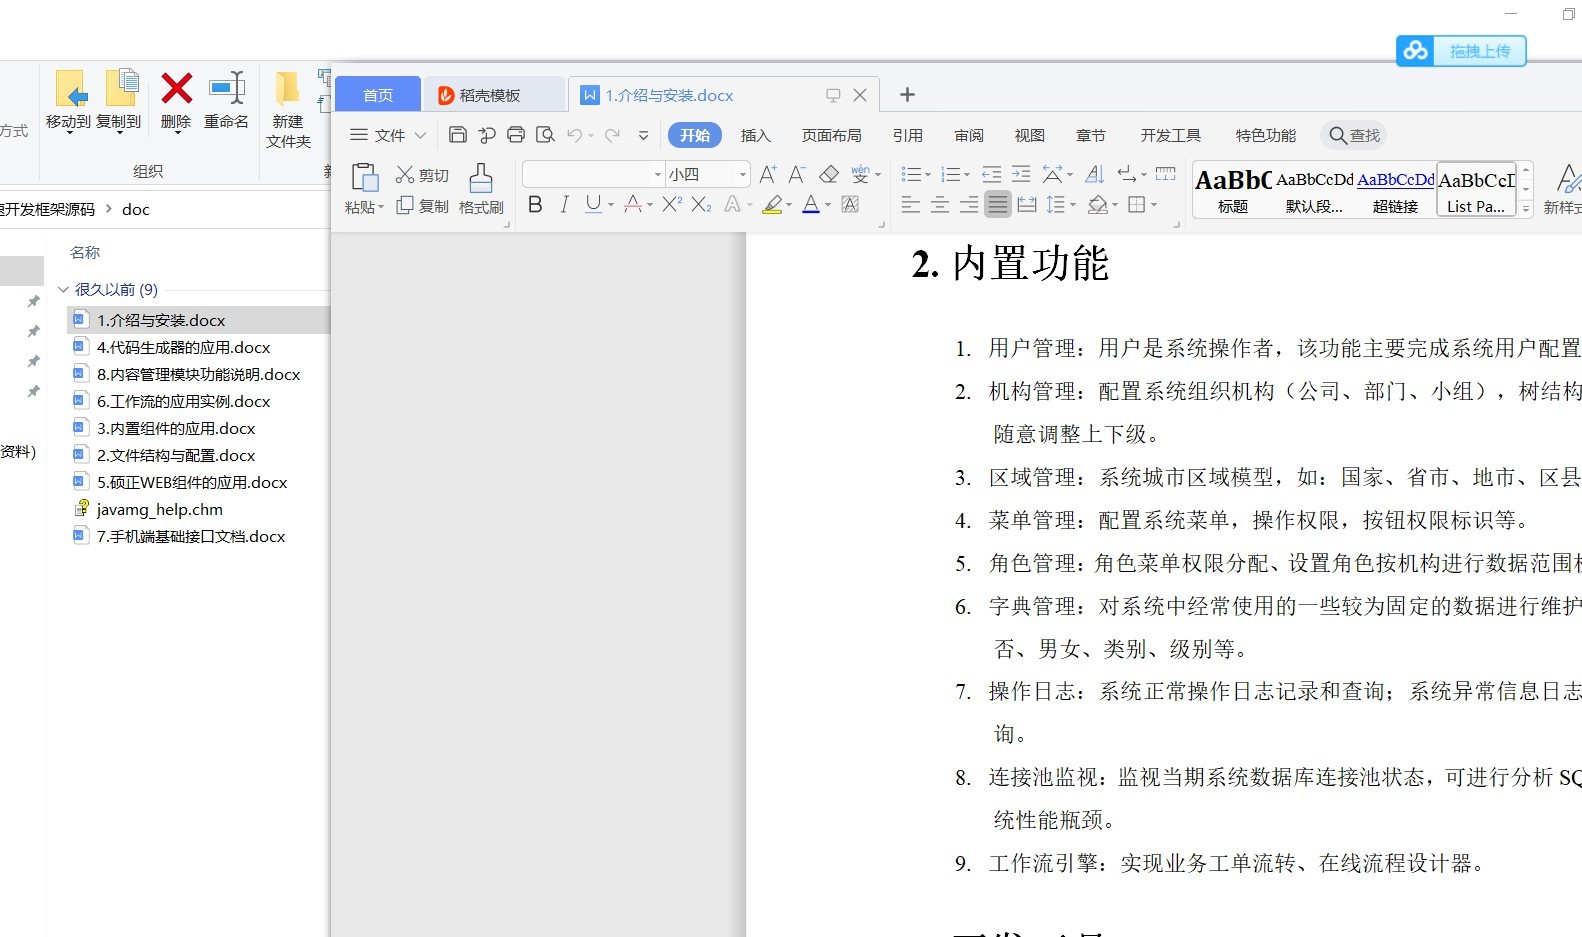Click 重命名 Rename in Explorer ribbon
Image resolution: width=1582 pixels, height=937 pixels.
227,100
